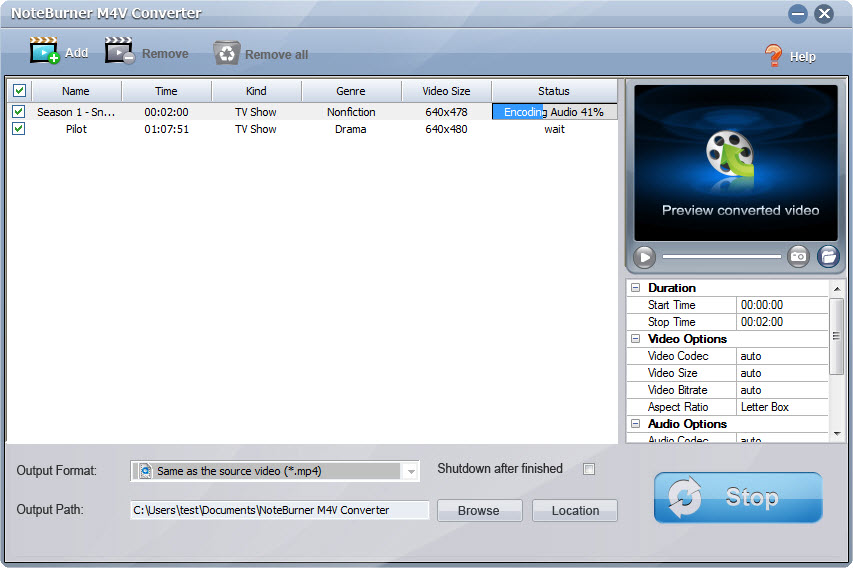Click the Remove video toolbar icon
Image resolution: width=853 pixels, height=568 pixels.
click(x=120, y=51)
